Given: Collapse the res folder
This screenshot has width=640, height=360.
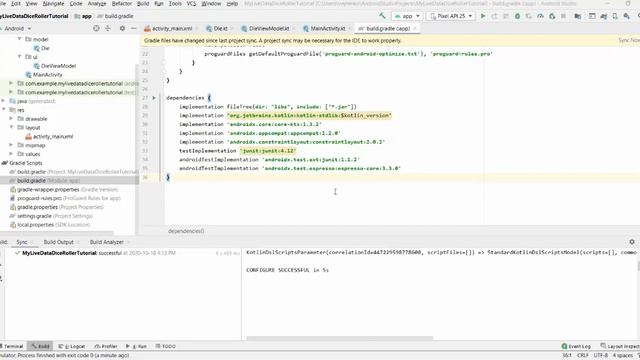Looking at the screenshot, I should click(x=3, y=110).
